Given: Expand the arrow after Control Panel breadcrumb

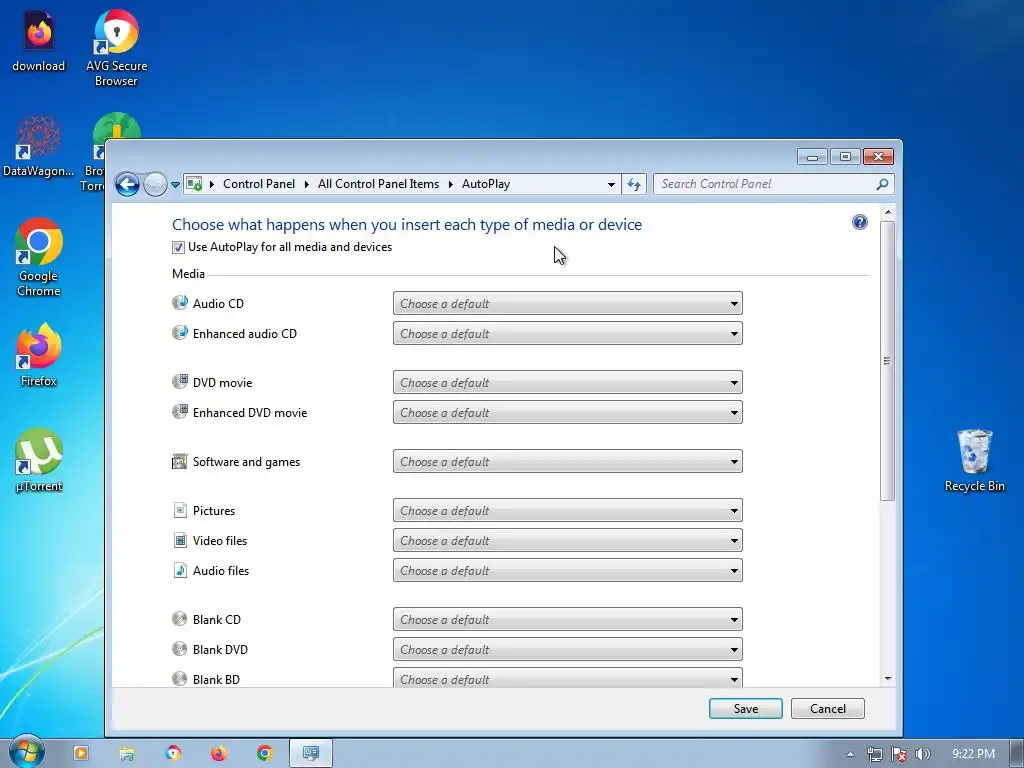Looking at the screenshot, I should coord(306,184).
